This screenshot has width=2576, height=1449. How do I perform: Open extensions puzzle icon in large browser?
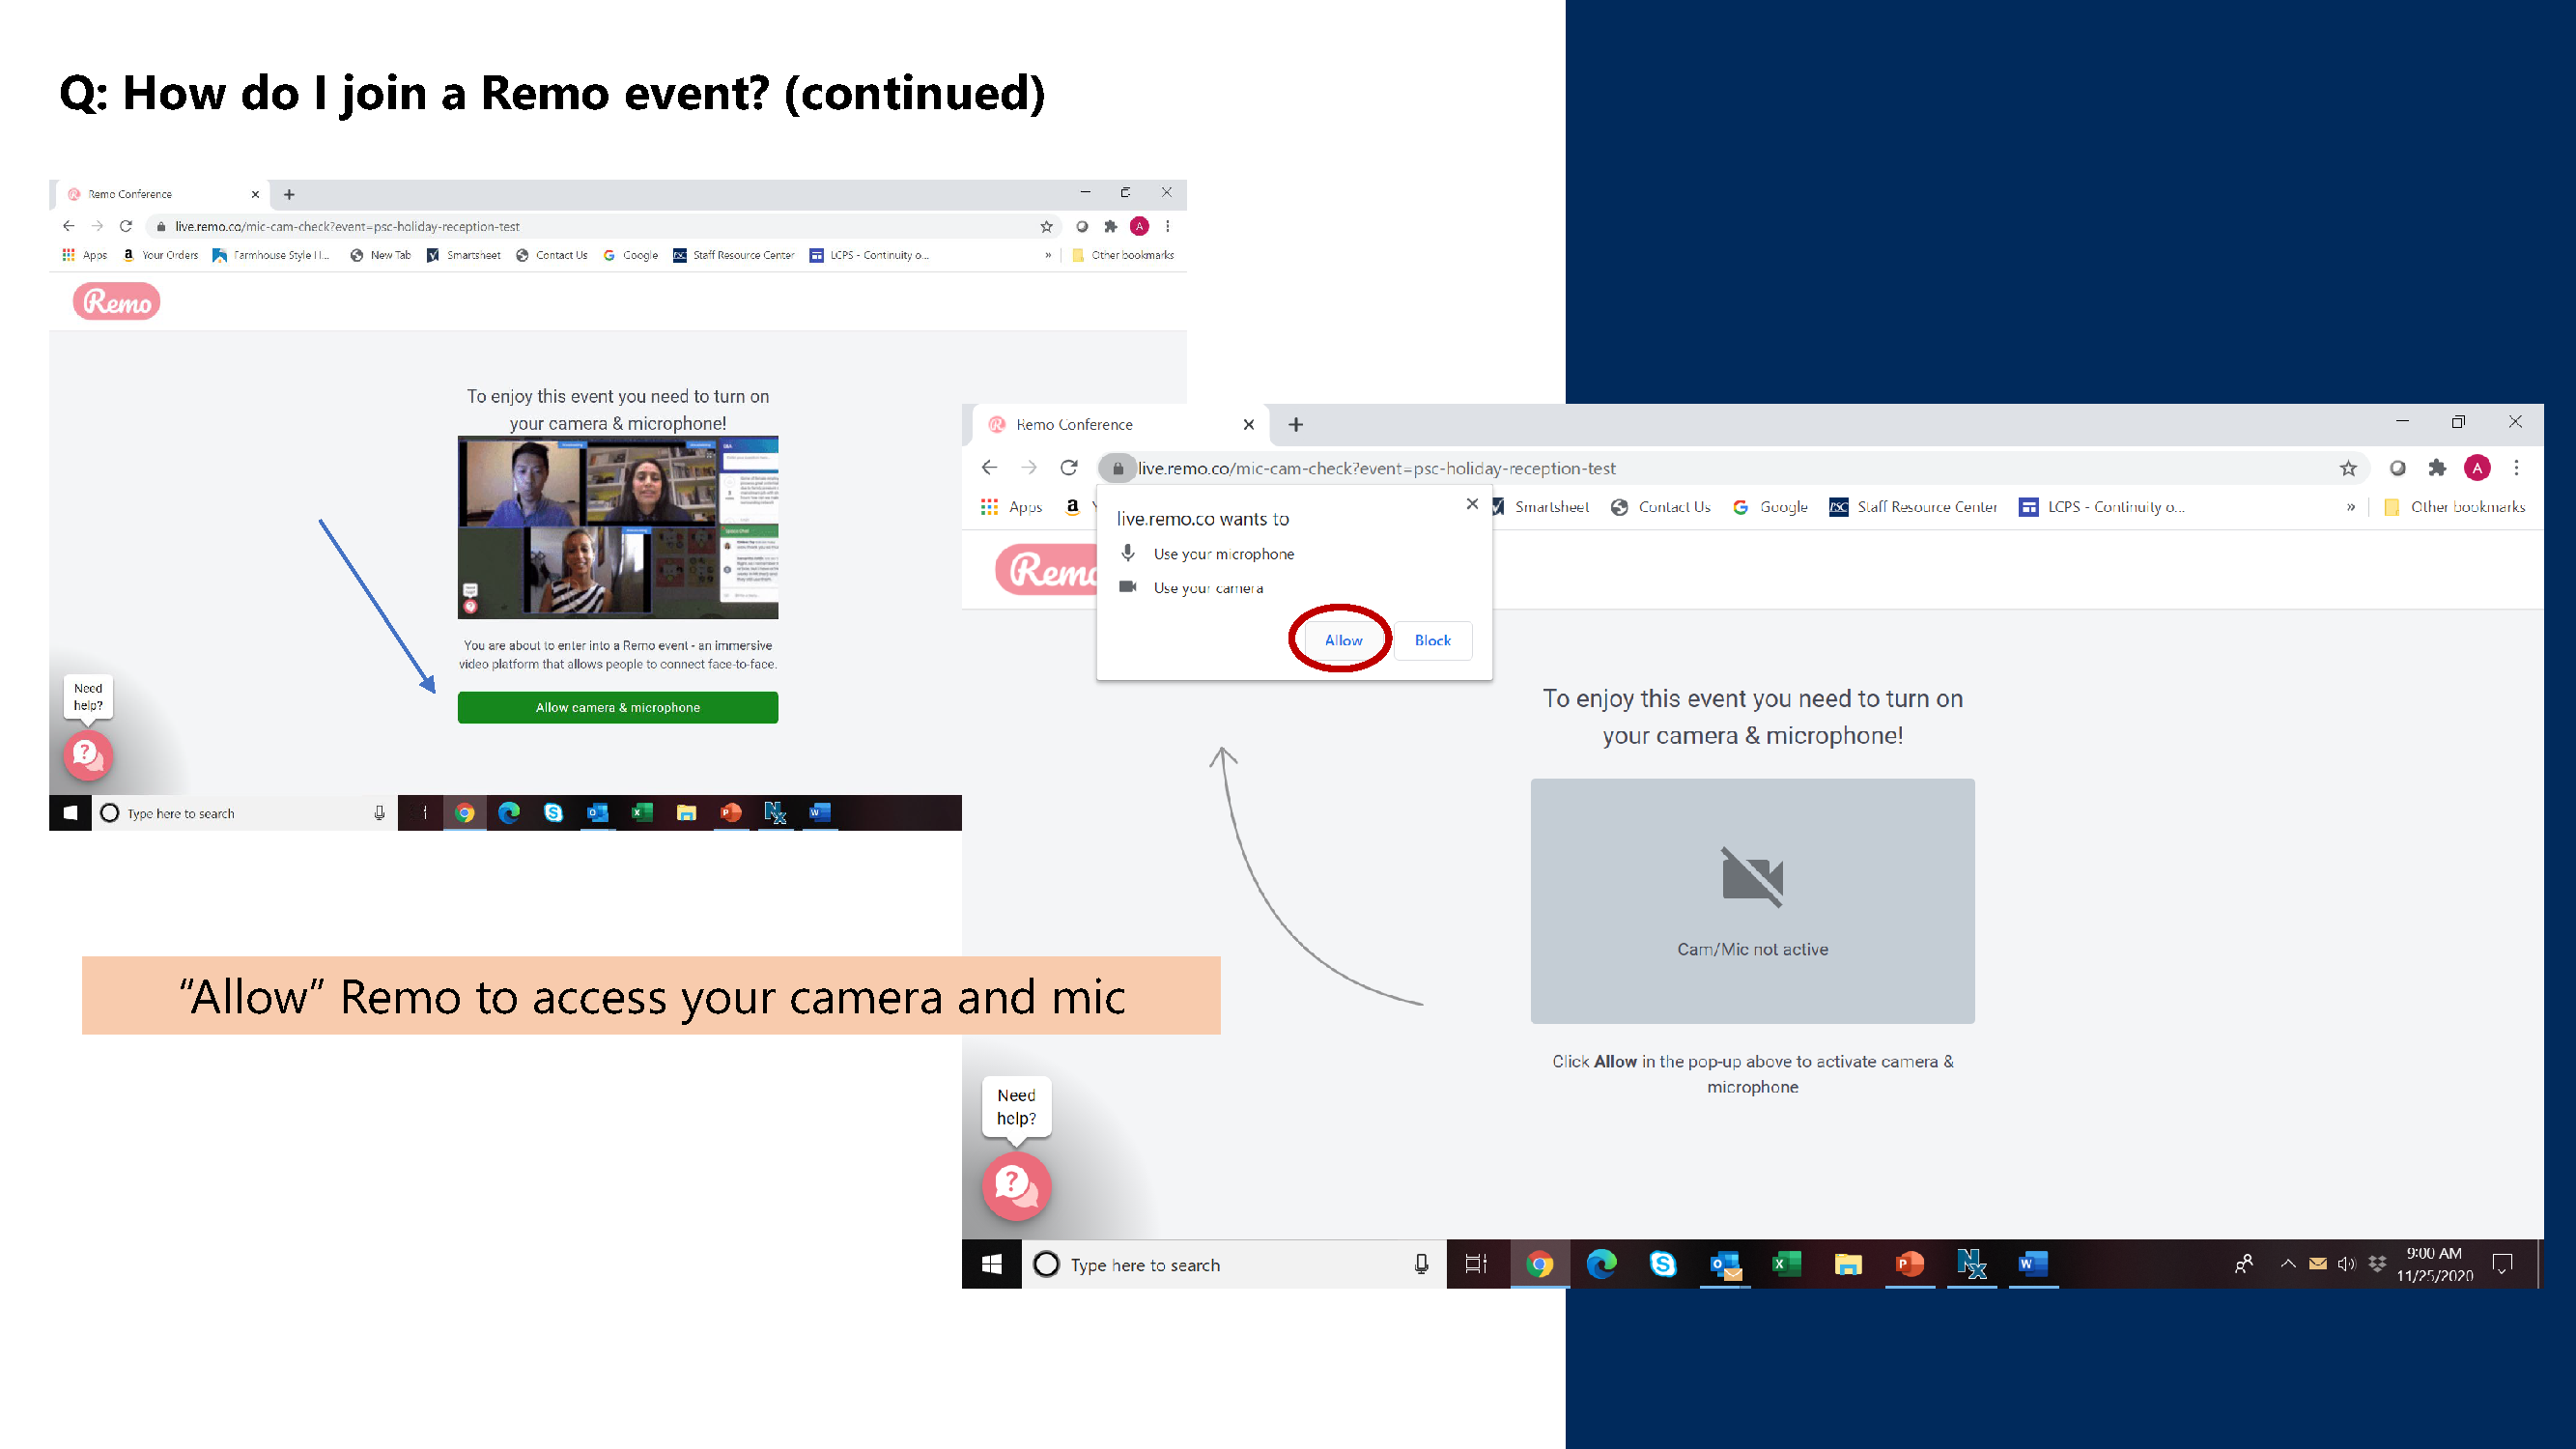click(2437, 468)
